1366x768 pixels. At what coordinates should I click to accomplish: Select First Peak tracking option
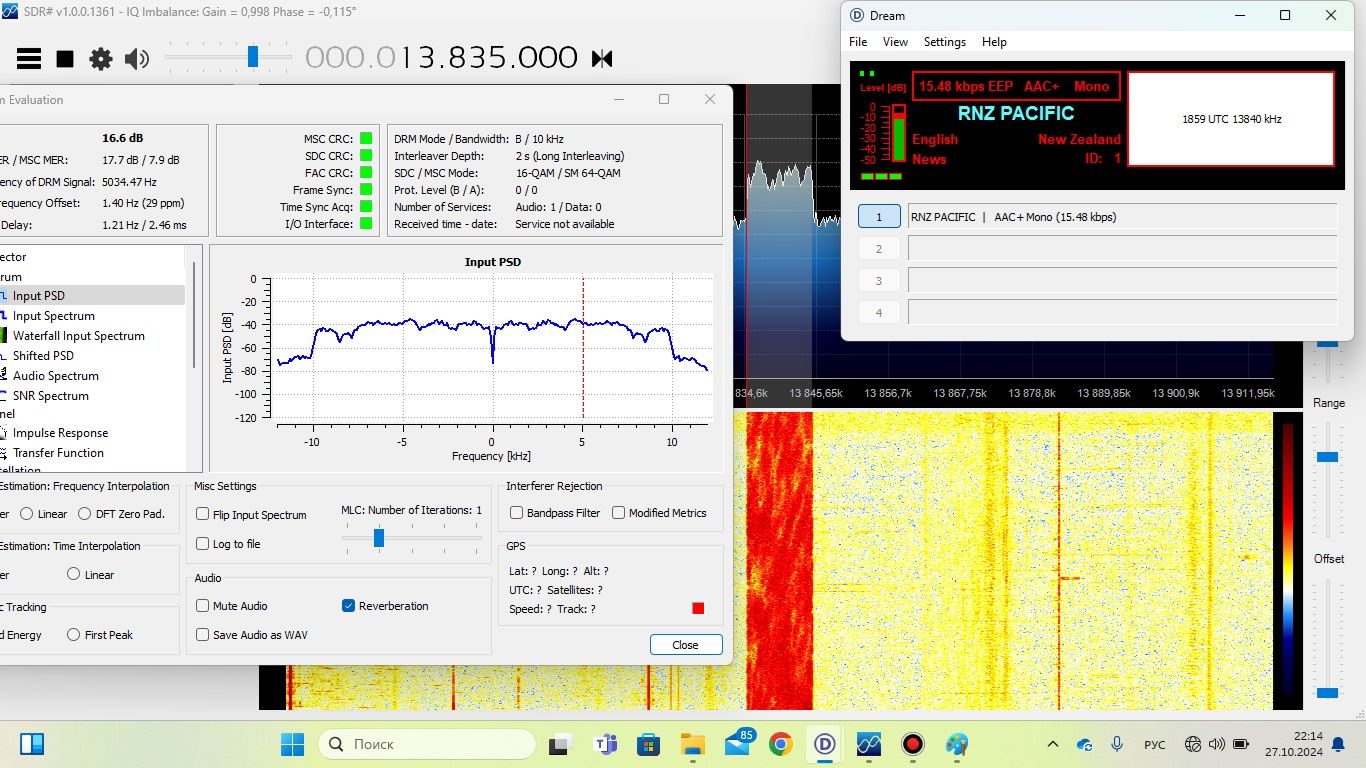click(x=74, y=635)
